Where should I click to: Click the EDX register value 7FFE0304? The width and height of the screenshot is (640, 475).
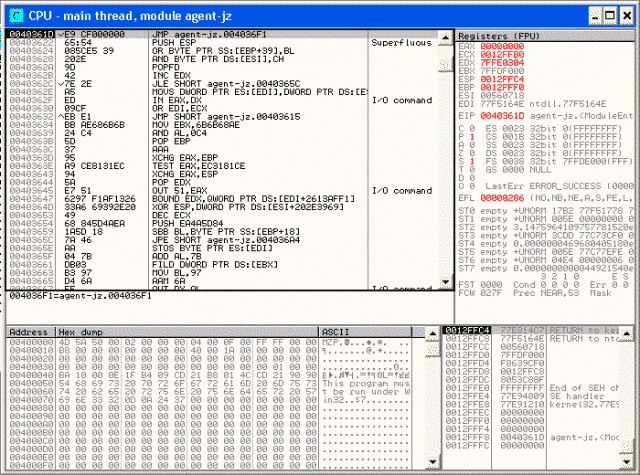(x=502, y=63)
